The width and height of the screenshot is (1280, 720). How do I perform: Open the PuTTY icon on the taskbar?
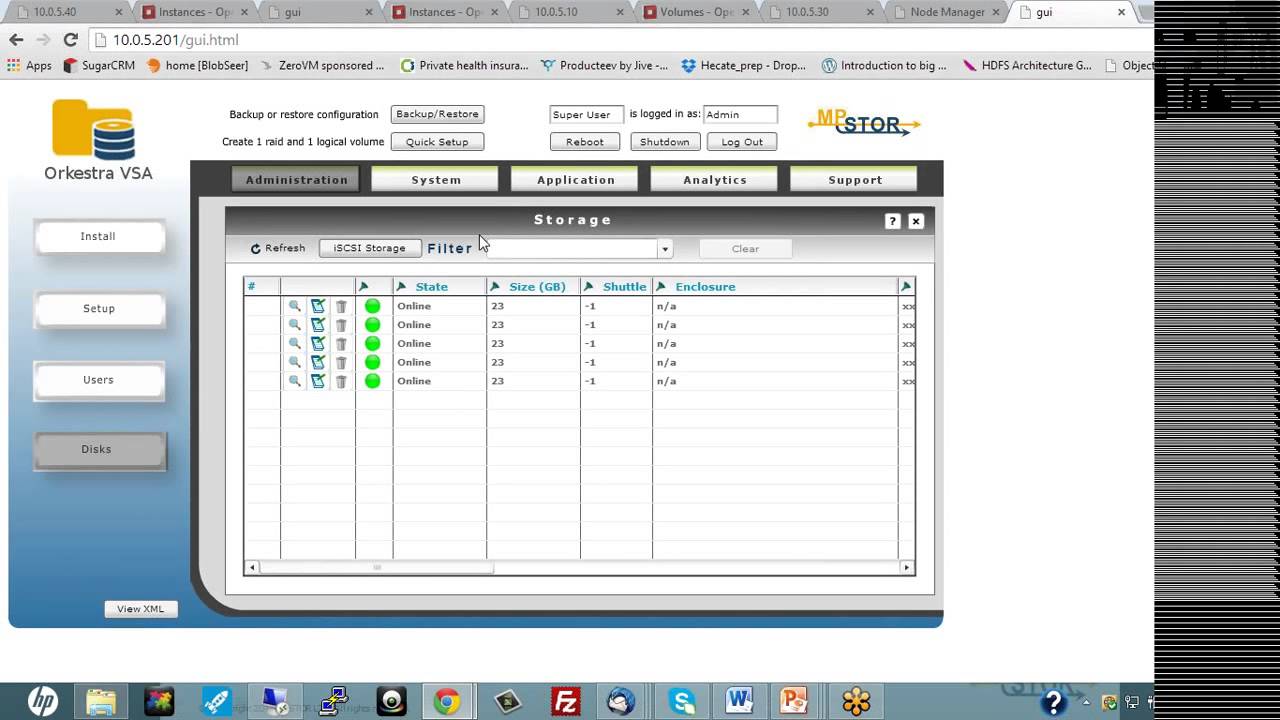[333, 701]
